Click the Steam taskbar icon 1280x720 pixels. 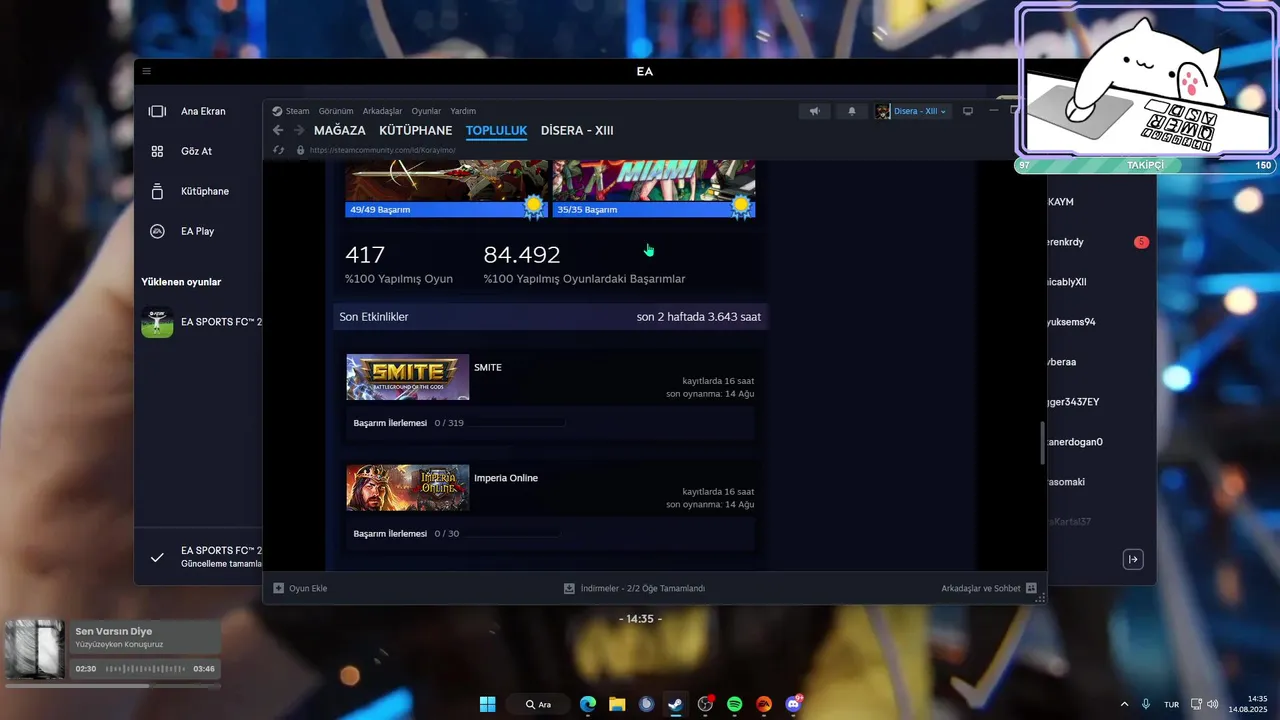point(675,704)
